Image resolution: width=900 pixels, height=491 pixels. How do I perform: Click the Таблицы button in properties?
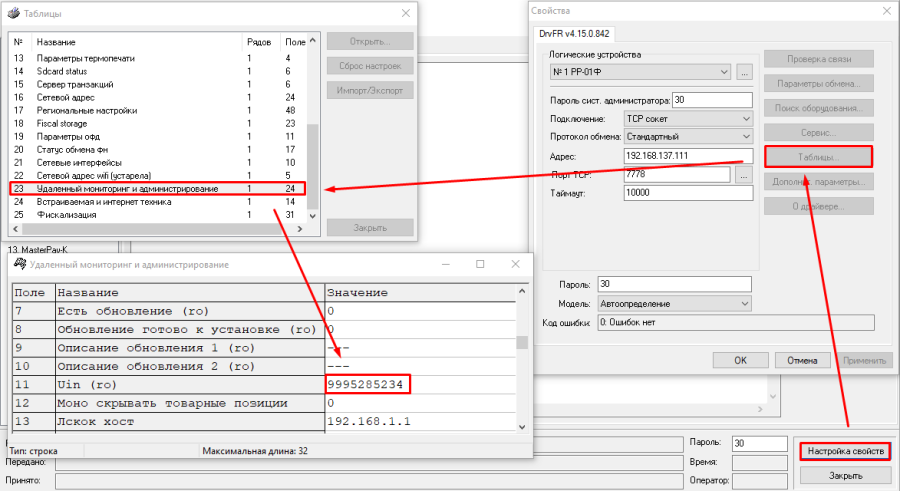[x=818, y=157]
